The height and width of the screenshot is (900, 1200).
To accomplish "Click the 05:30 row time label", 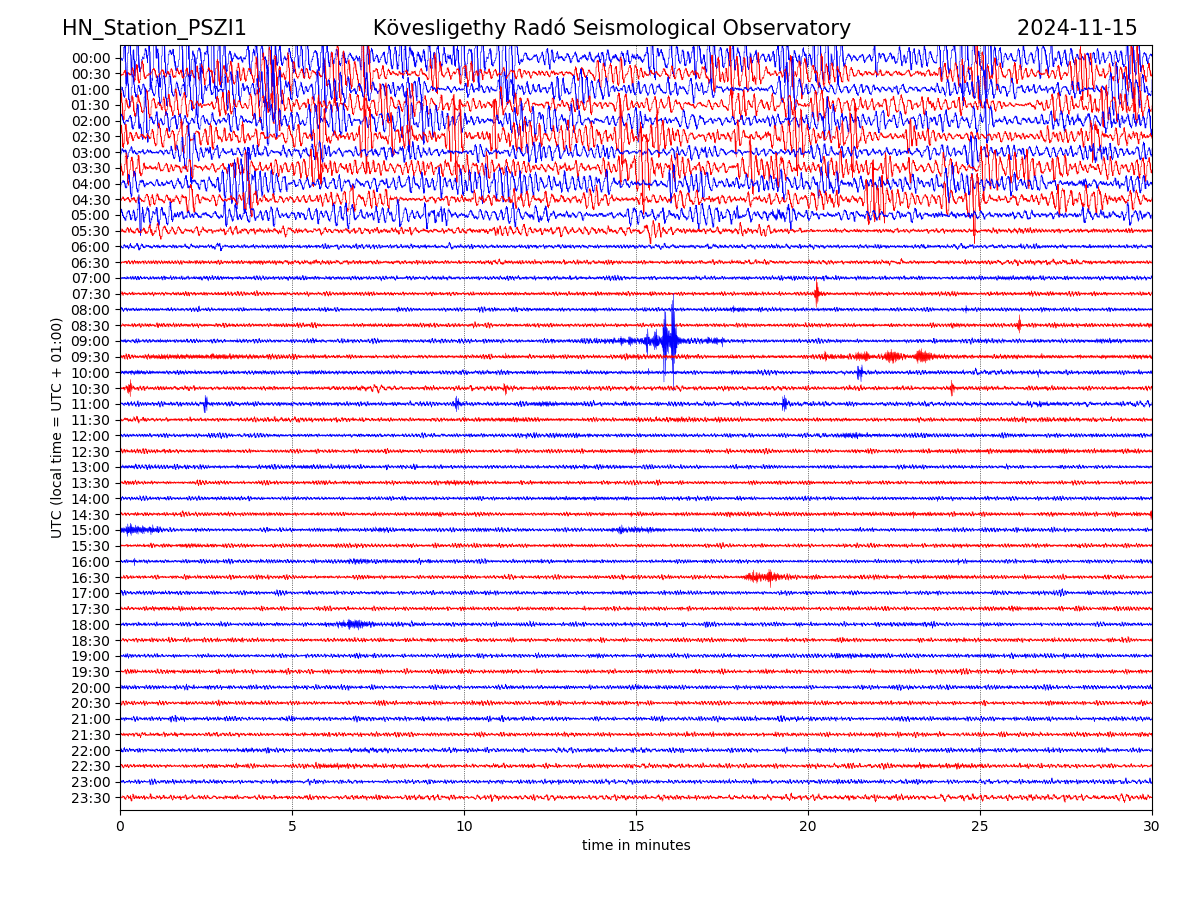I will point(91,231).
